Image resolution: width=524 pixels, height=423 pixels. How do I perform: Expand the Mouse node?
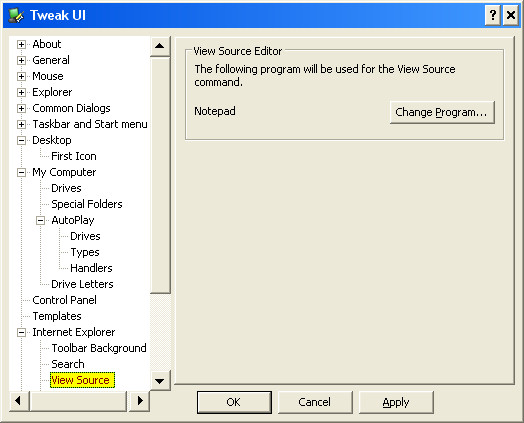[x=21, y=77]
